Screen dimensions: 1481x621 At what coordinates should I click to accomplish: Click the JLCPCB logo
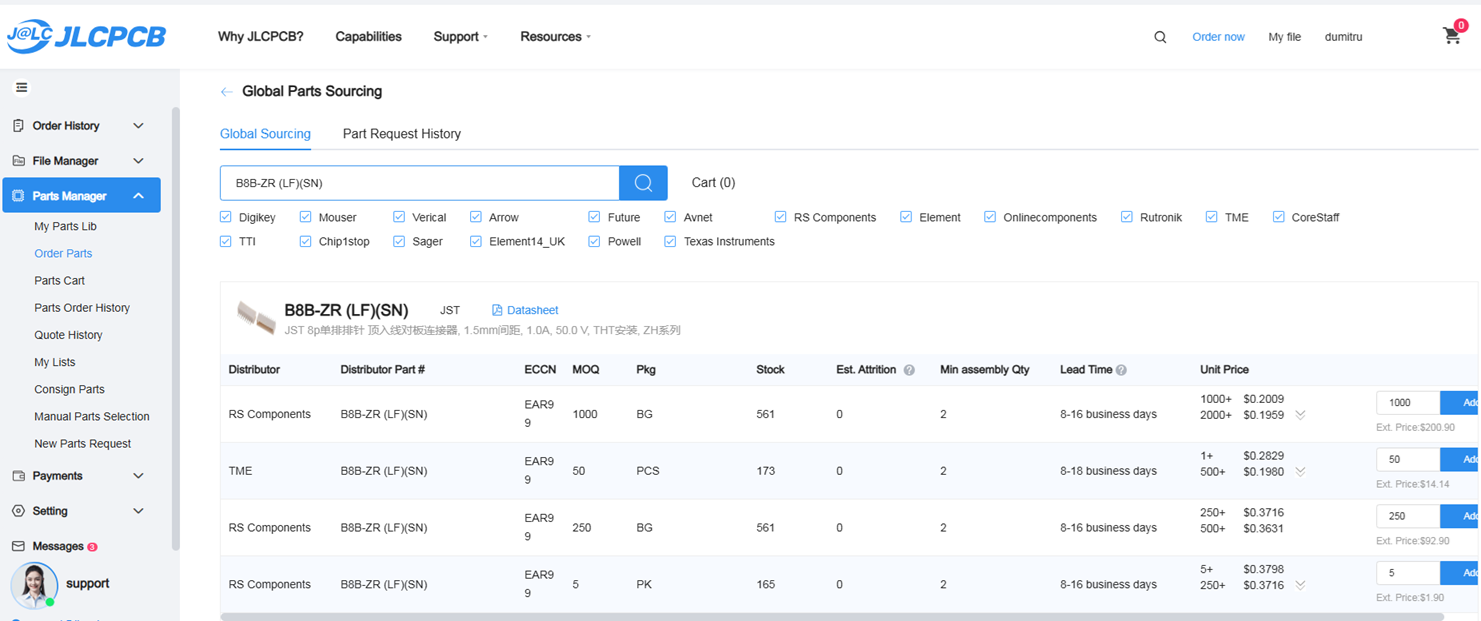pos(85,36)
